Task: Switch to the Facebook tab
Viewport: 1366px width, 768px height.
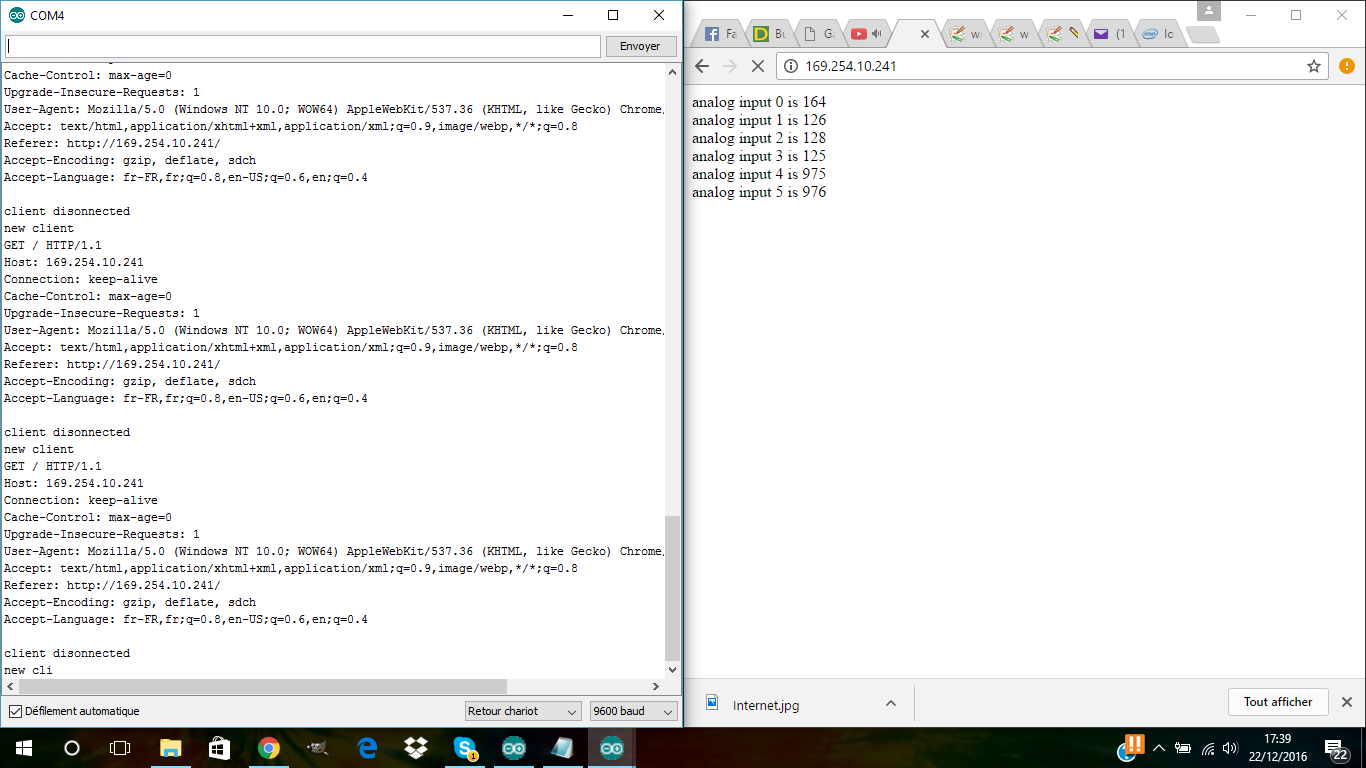Action: pos(719,34)
